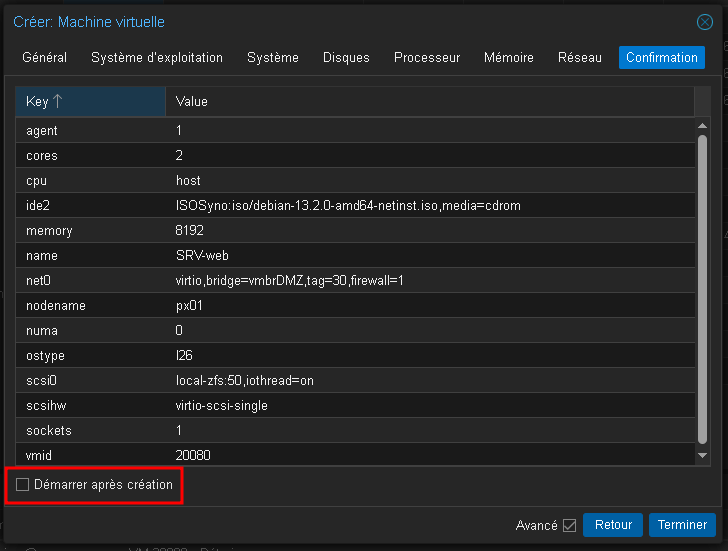This screenshot has width=728, height=551.
Task: Switch to Système d'exploitation tab
Action: (x=157, y=58)
